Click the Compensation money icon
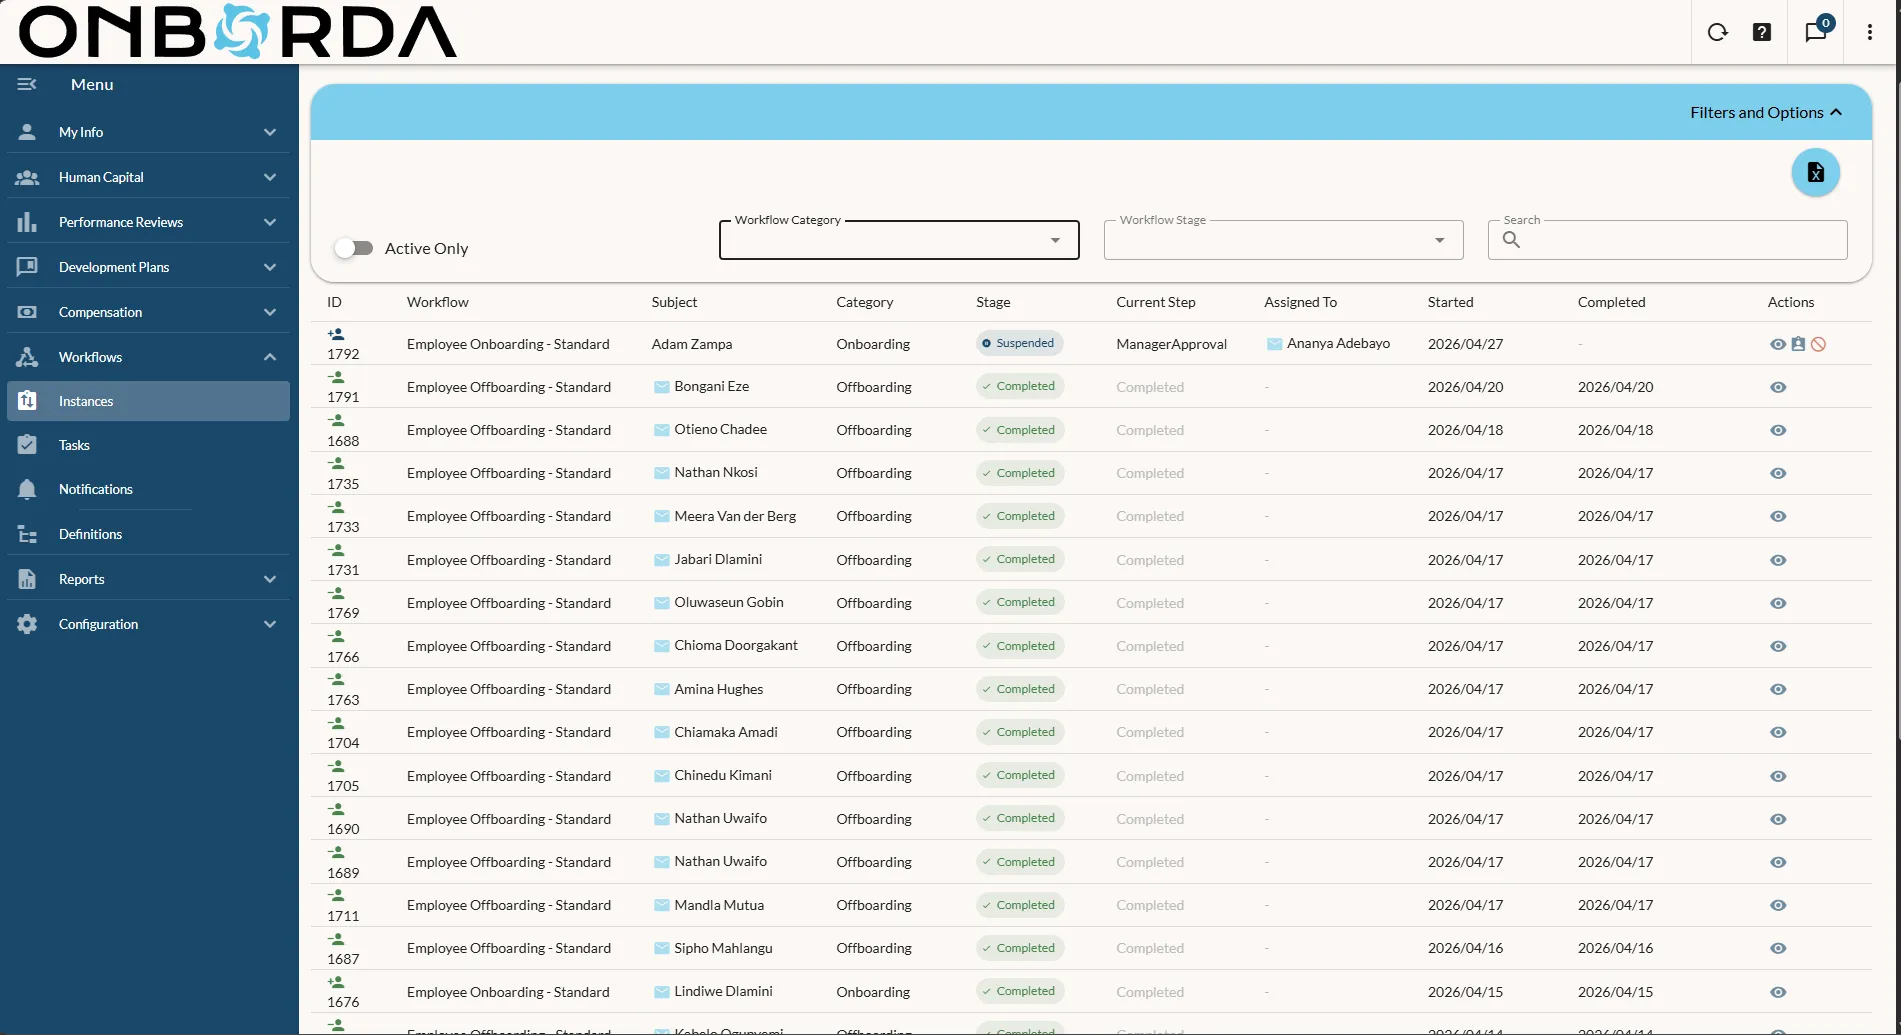 point(27,312)
